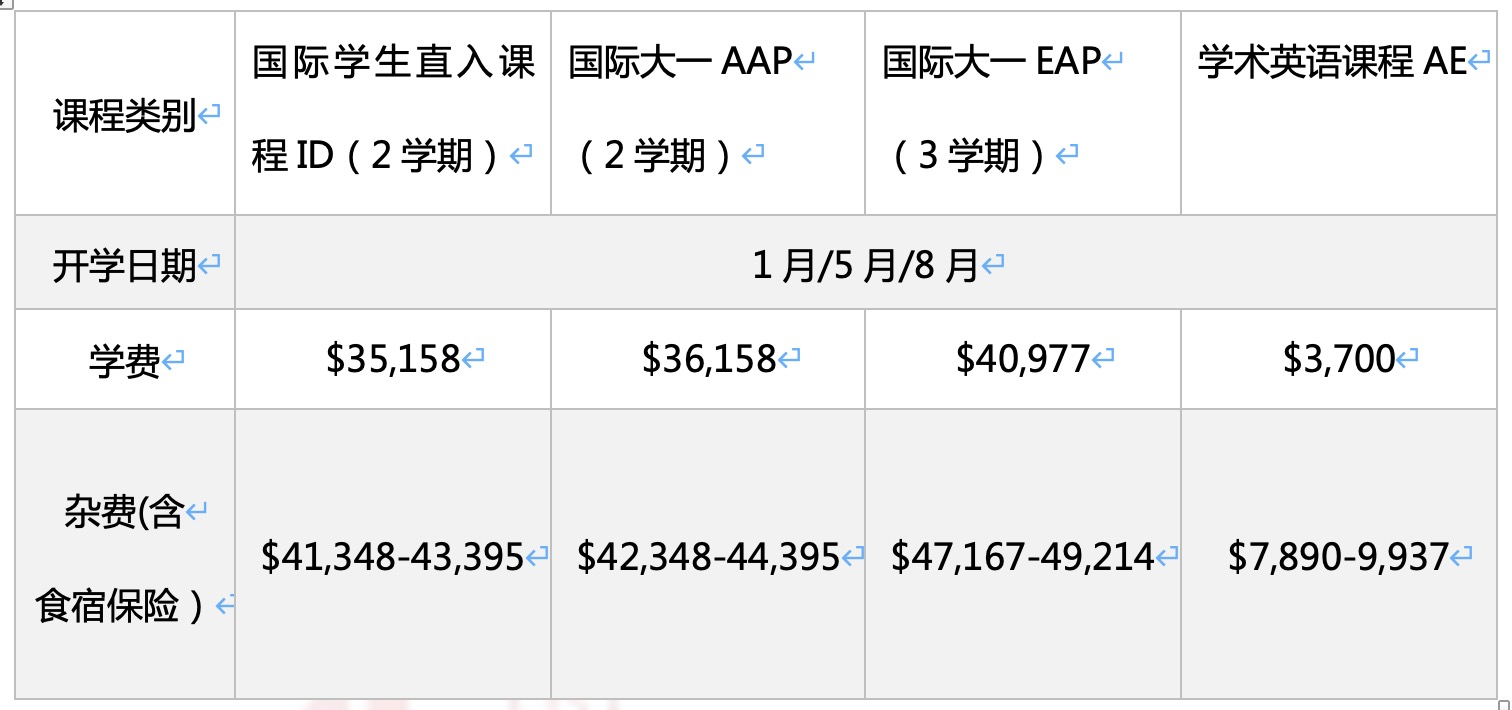Click the $3,700 tuition cell
The image size is (1512, 710).
click(x=1338, y=359)
